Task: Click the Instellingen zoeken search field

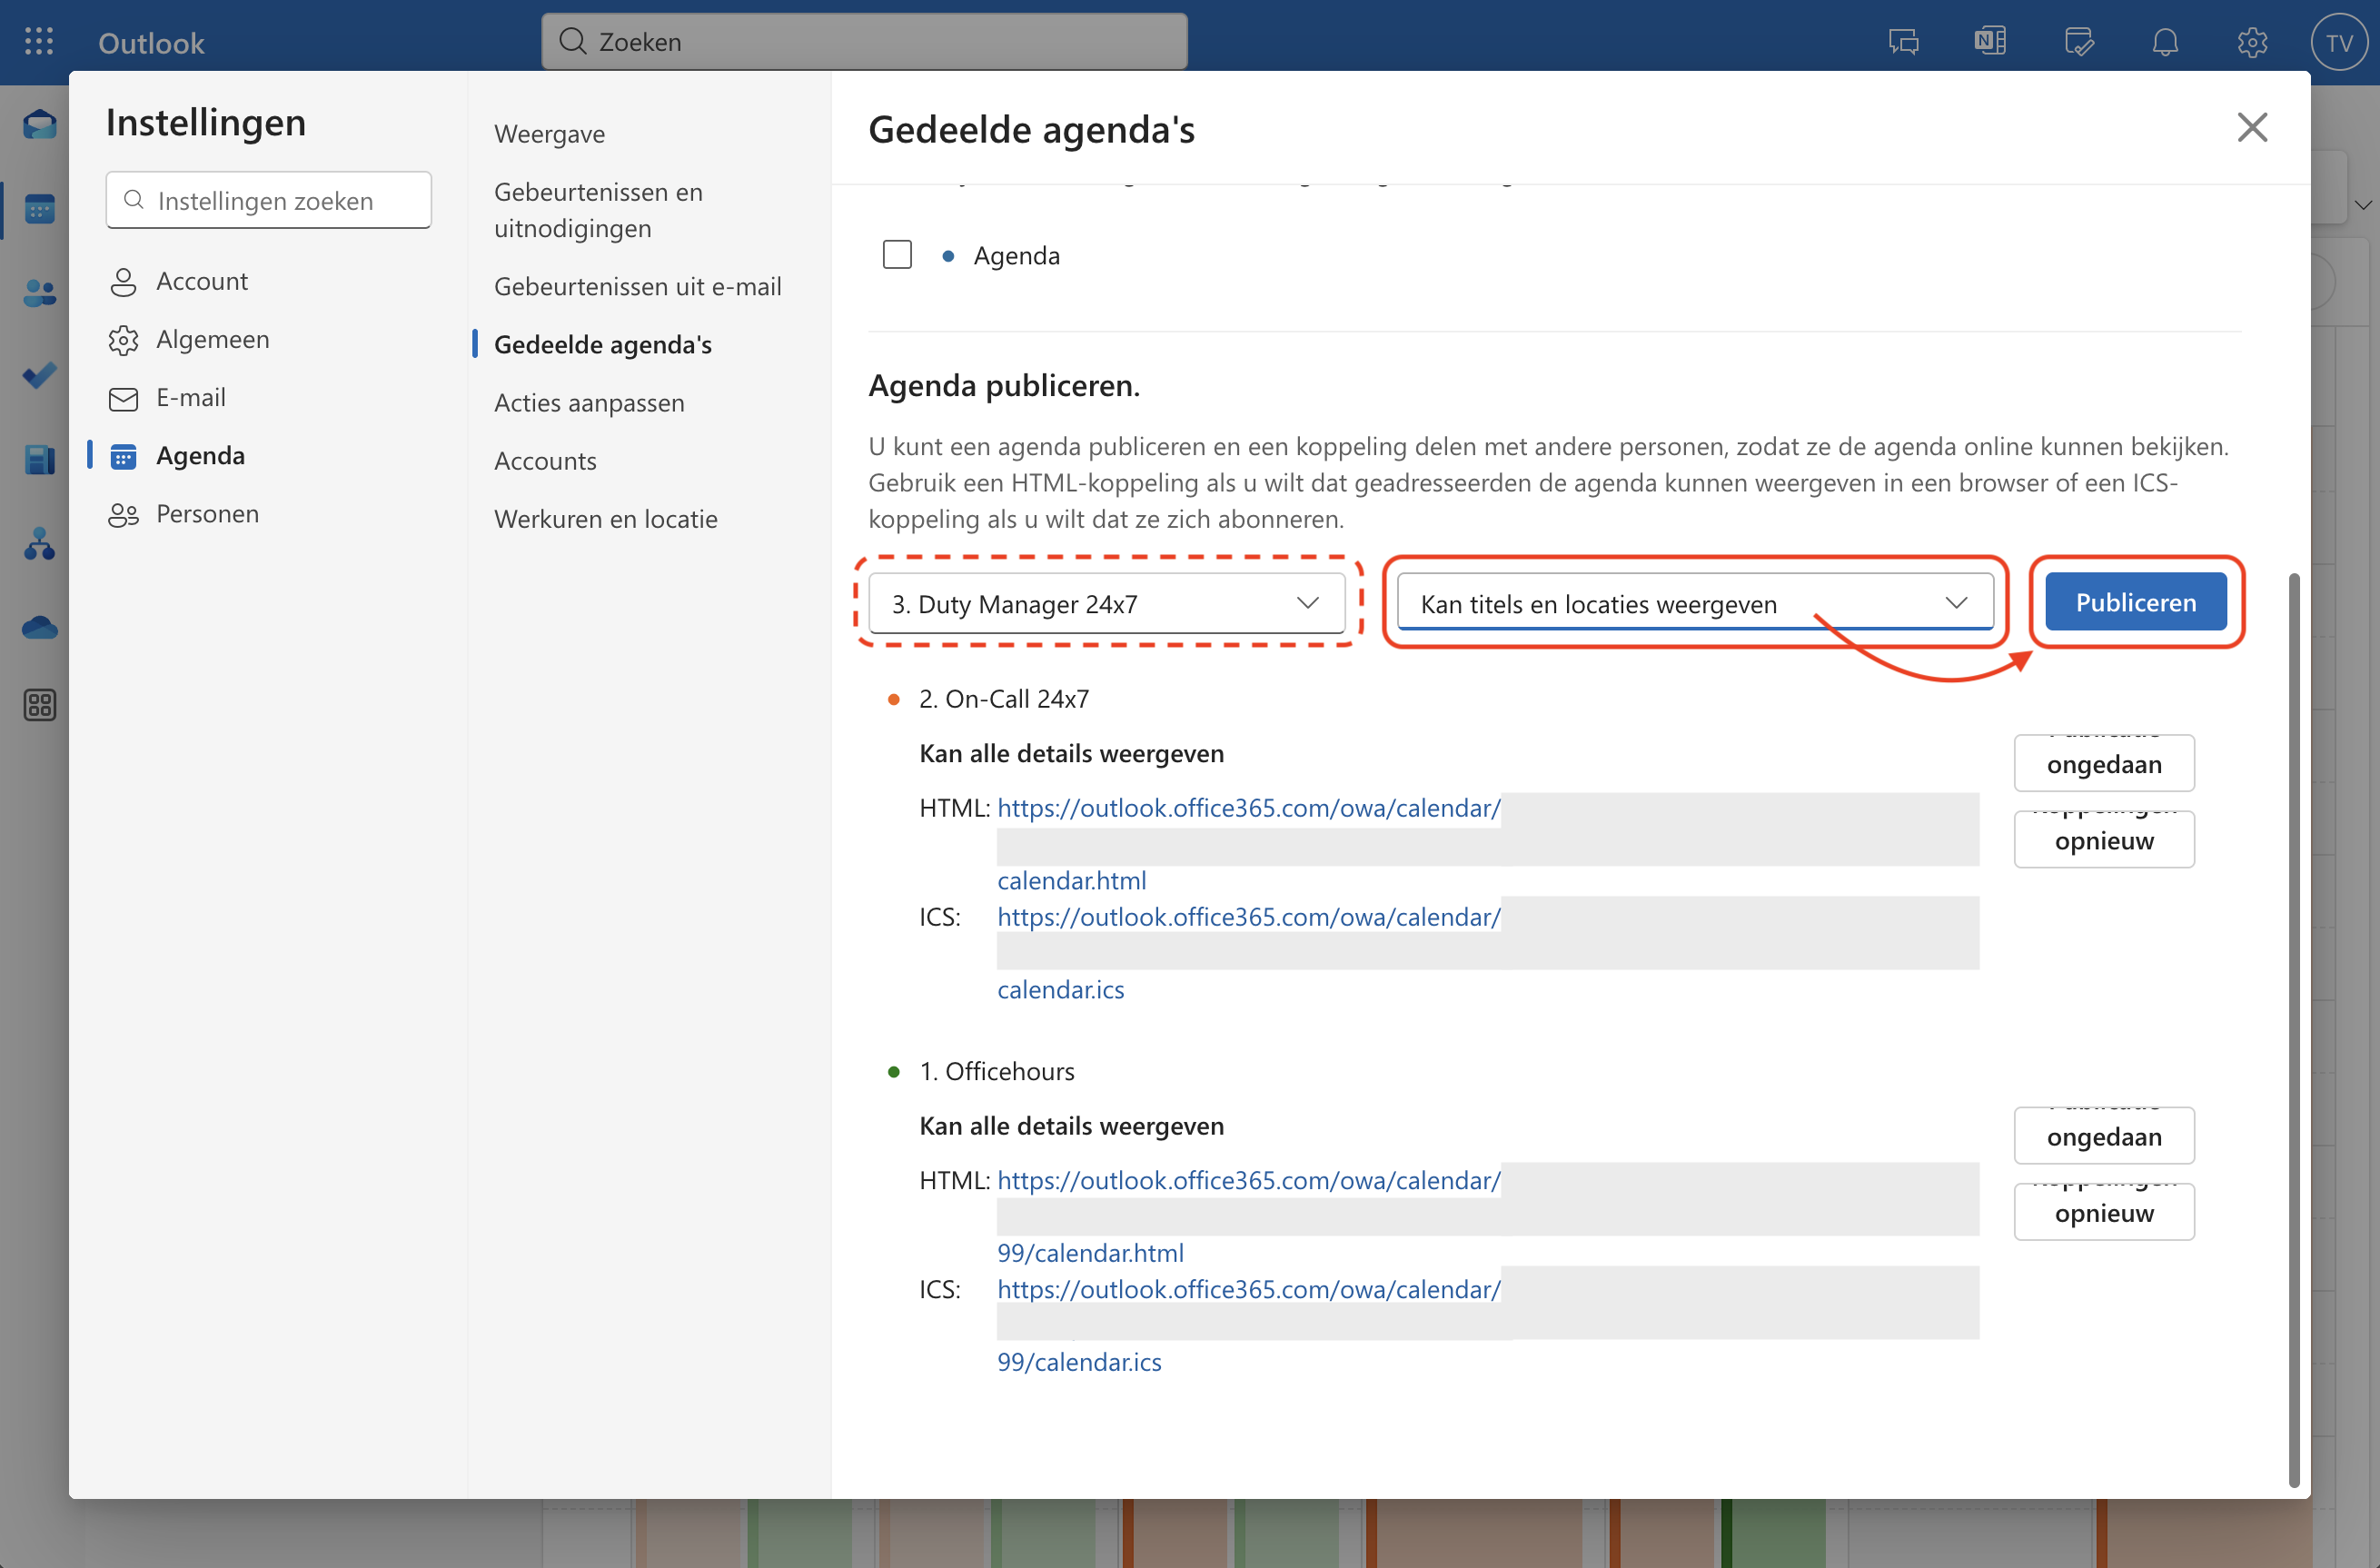Action: pyautogui.click(x=268, y=200)
